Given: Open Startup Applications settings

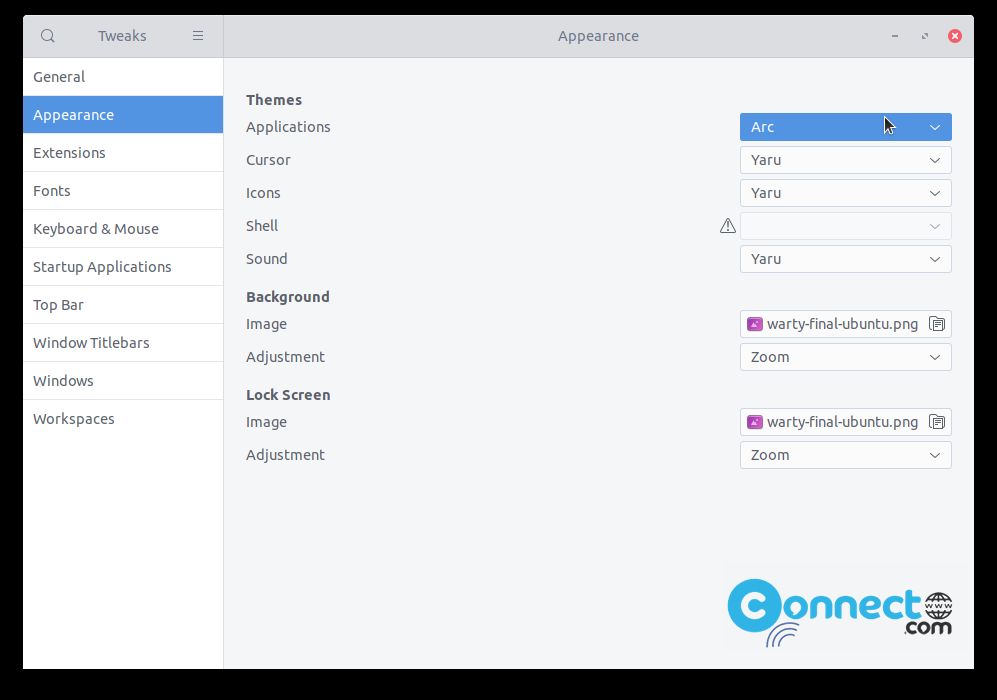Looking at the screenshot, I should tap(122, 267).
